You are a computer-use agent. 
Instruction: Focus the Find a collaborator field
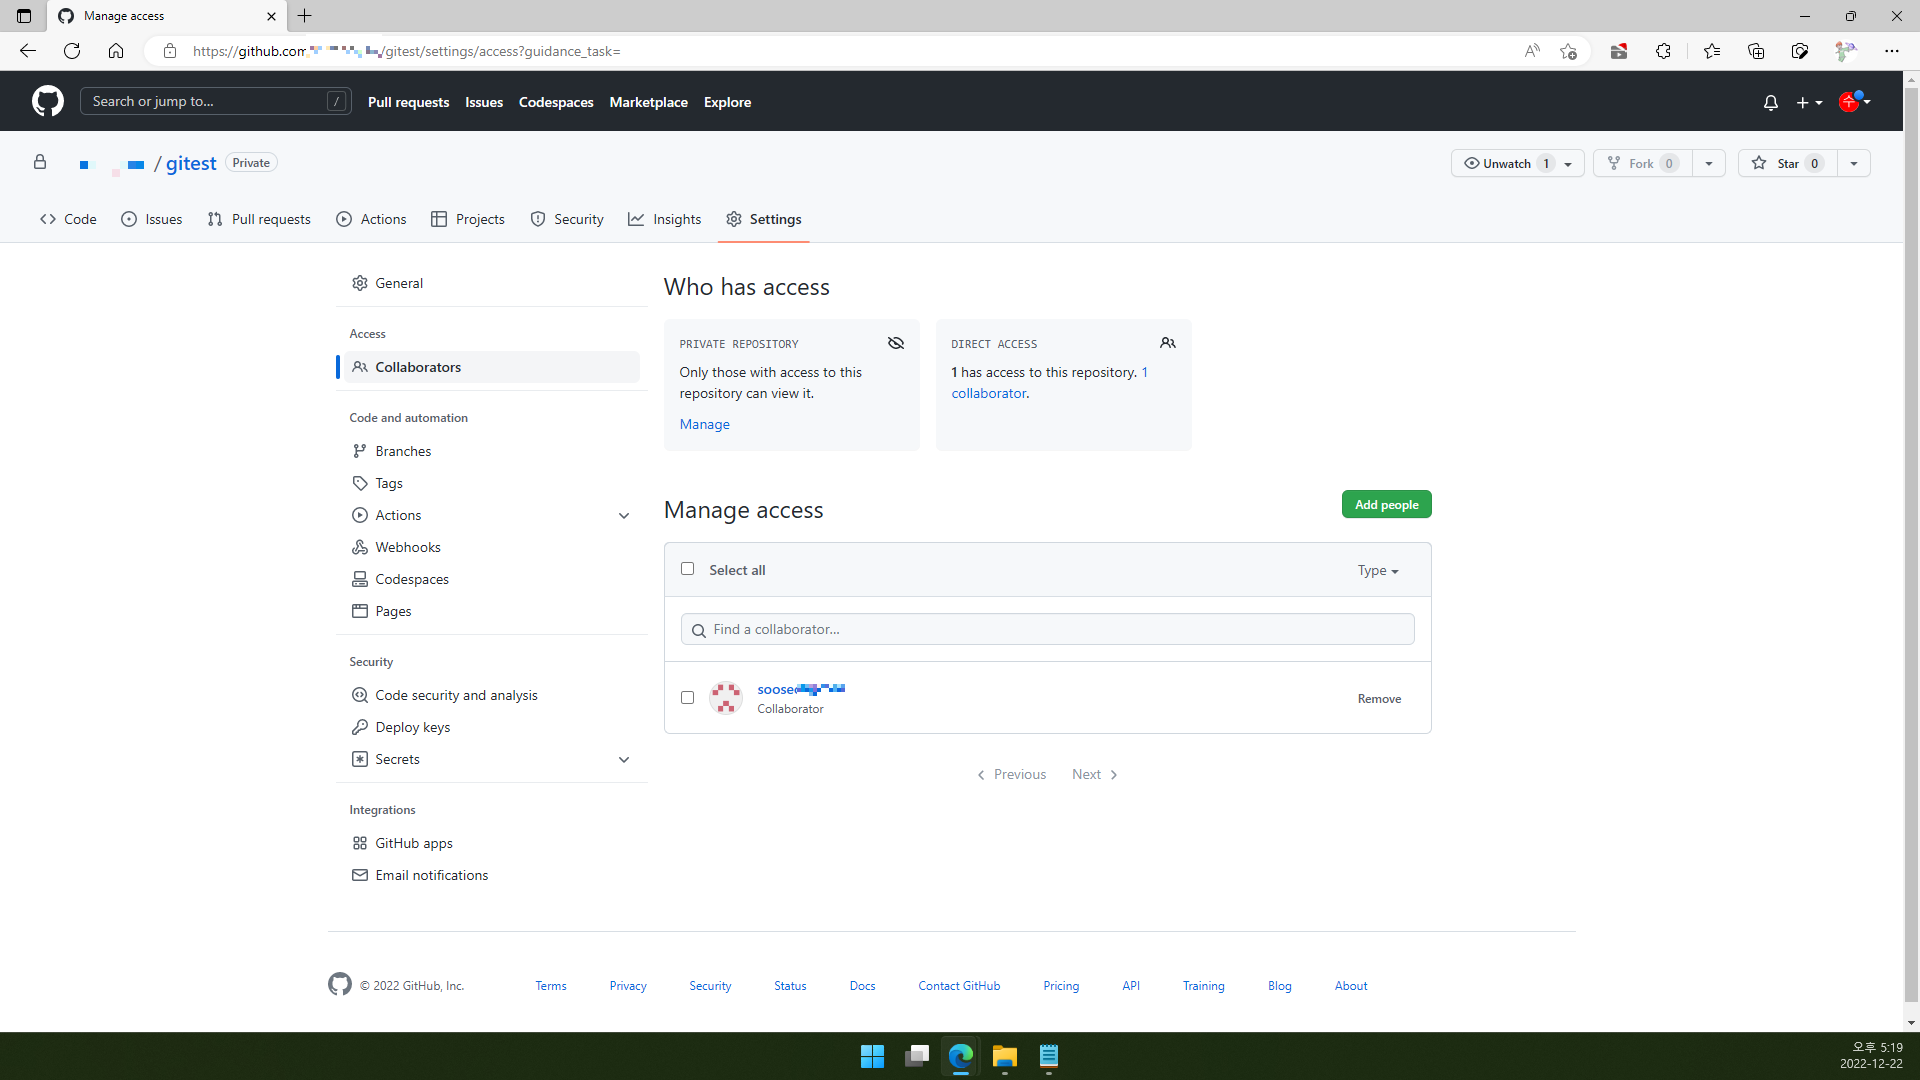click(x=1047, y=629)
